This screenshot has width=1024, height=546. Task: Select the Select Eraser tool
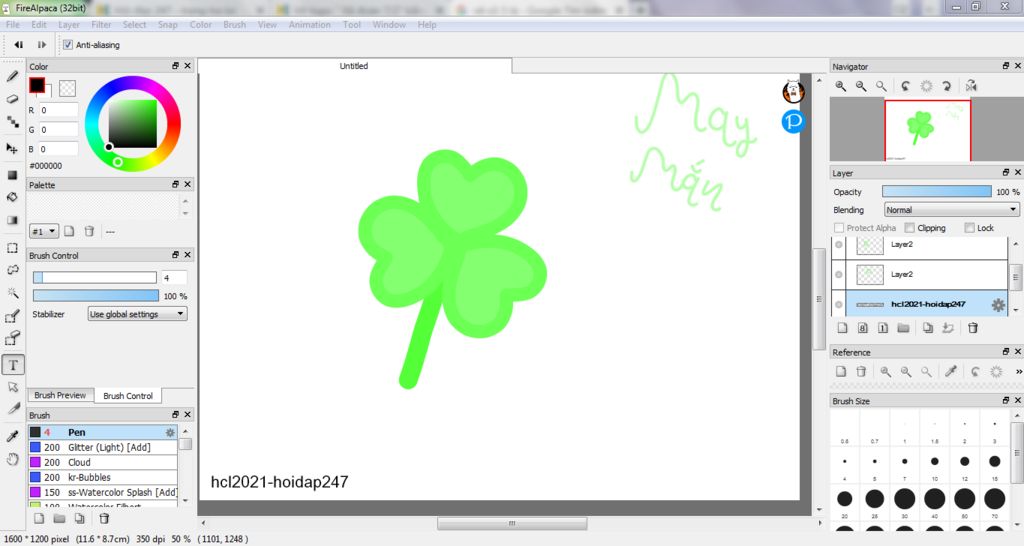[12, 338]
